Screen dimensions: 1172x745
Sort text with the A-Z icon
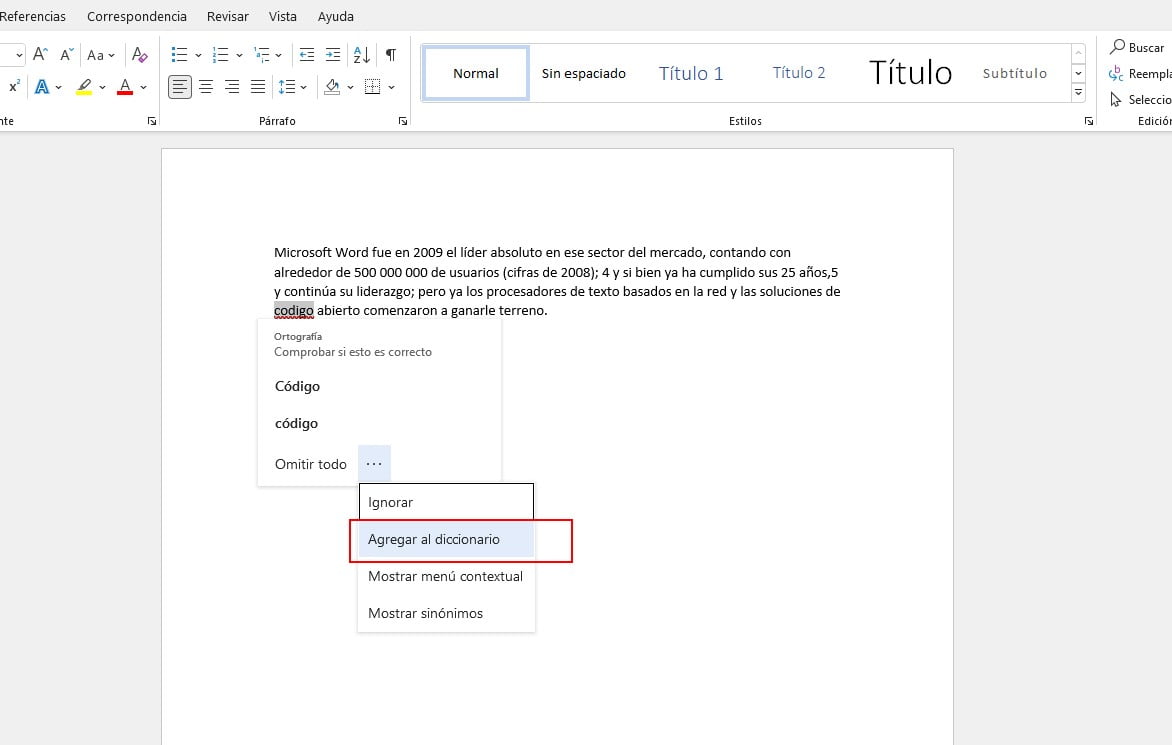362,55
